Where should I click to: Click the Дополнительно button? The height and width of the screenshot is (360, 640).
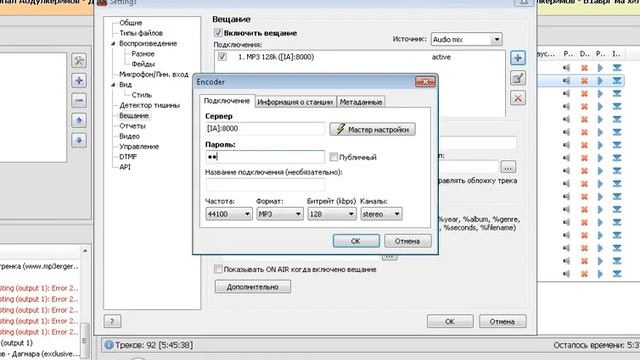(253, 287)
